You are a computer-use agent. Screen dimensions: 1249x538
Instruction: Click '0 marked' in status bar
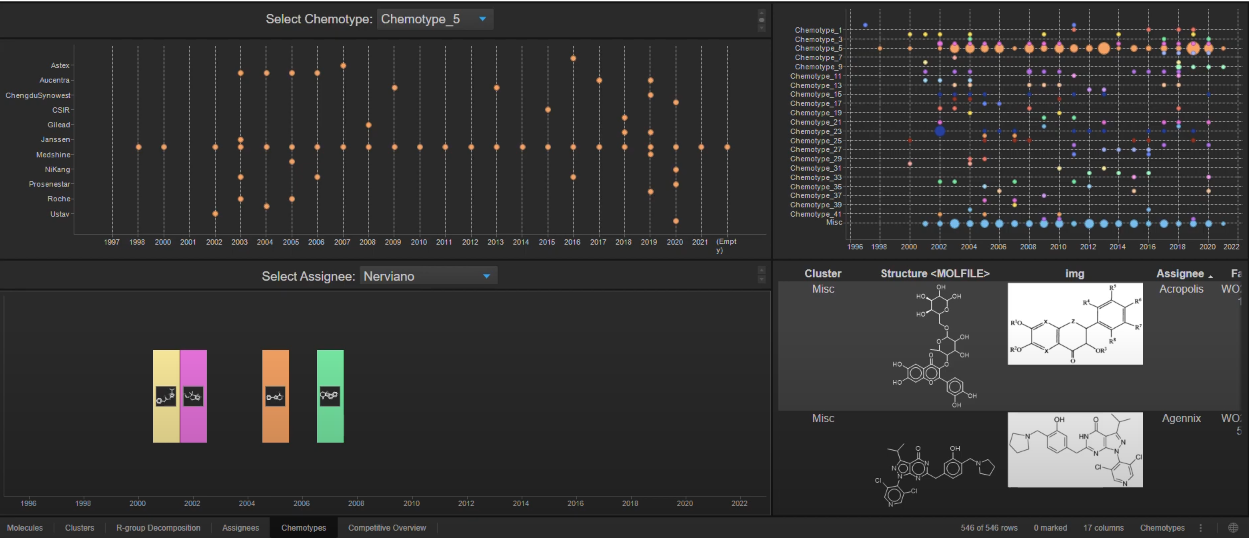pyautogui.click(x=1050, y=528)
